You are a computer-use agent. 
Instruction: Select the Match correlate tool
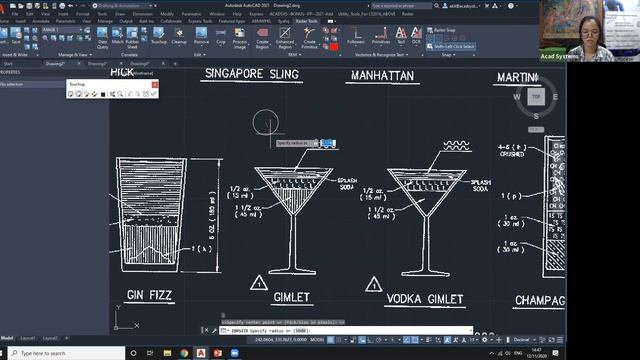click(117, 36)
